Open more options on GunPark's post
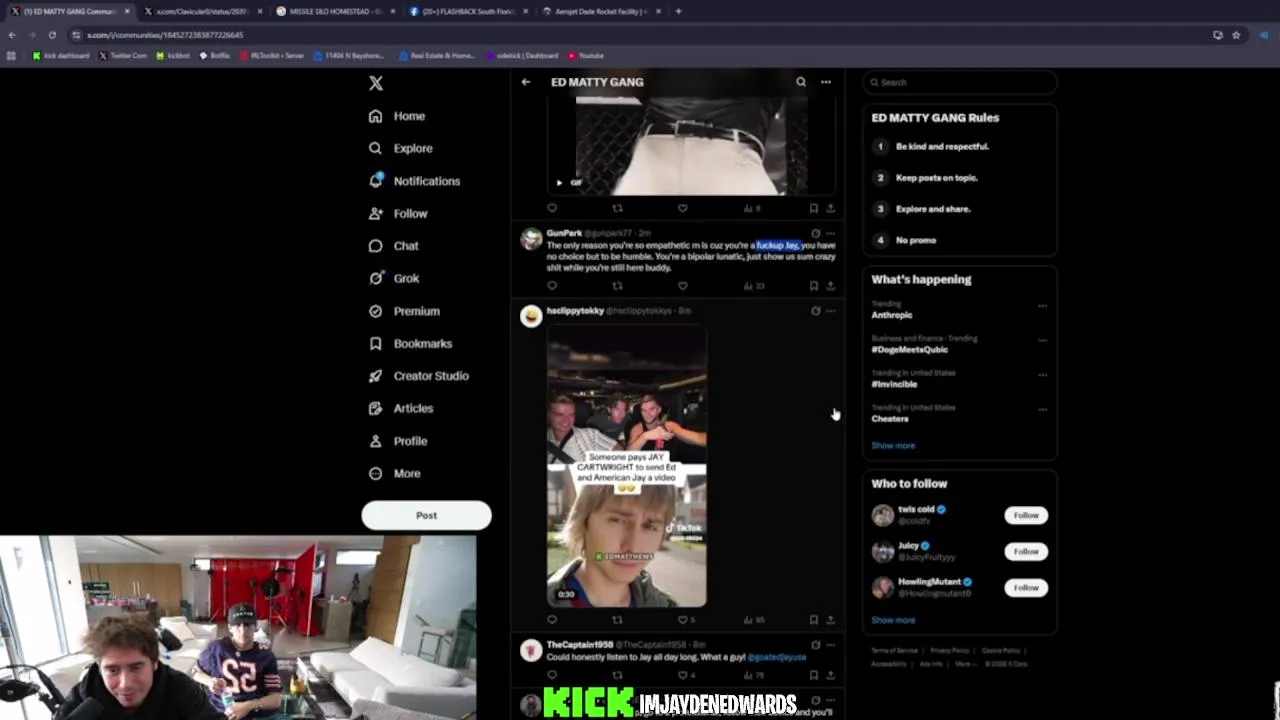 (830, 233)
